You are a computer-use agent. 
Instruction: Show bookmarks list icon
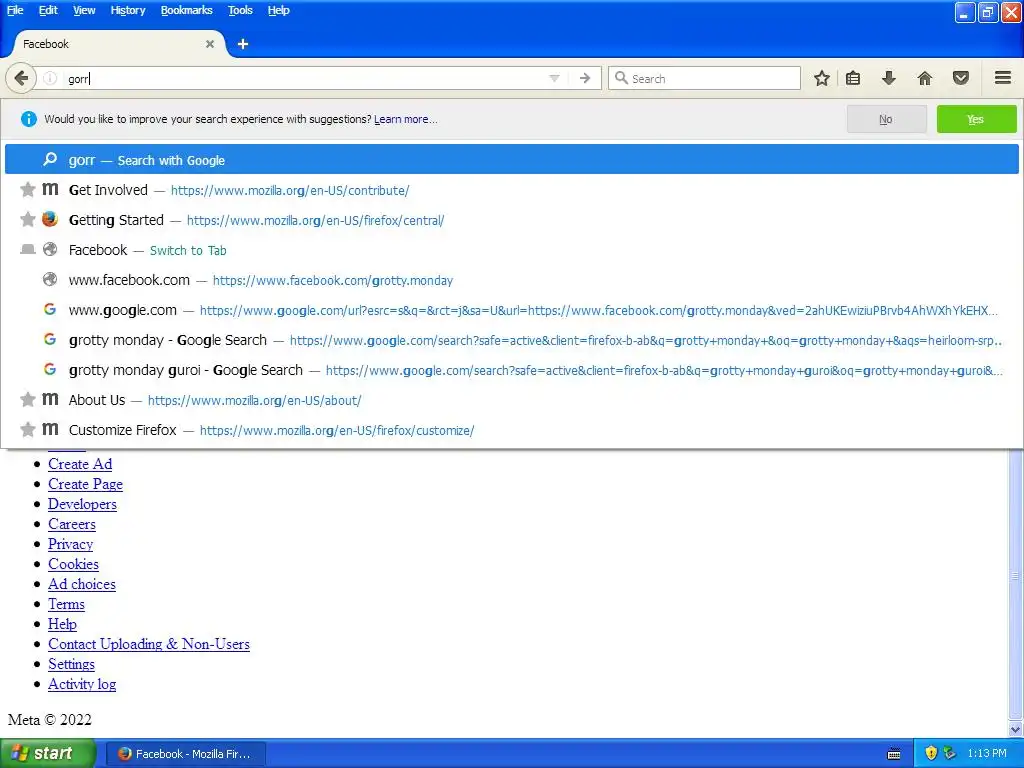[x=853, y=78]
